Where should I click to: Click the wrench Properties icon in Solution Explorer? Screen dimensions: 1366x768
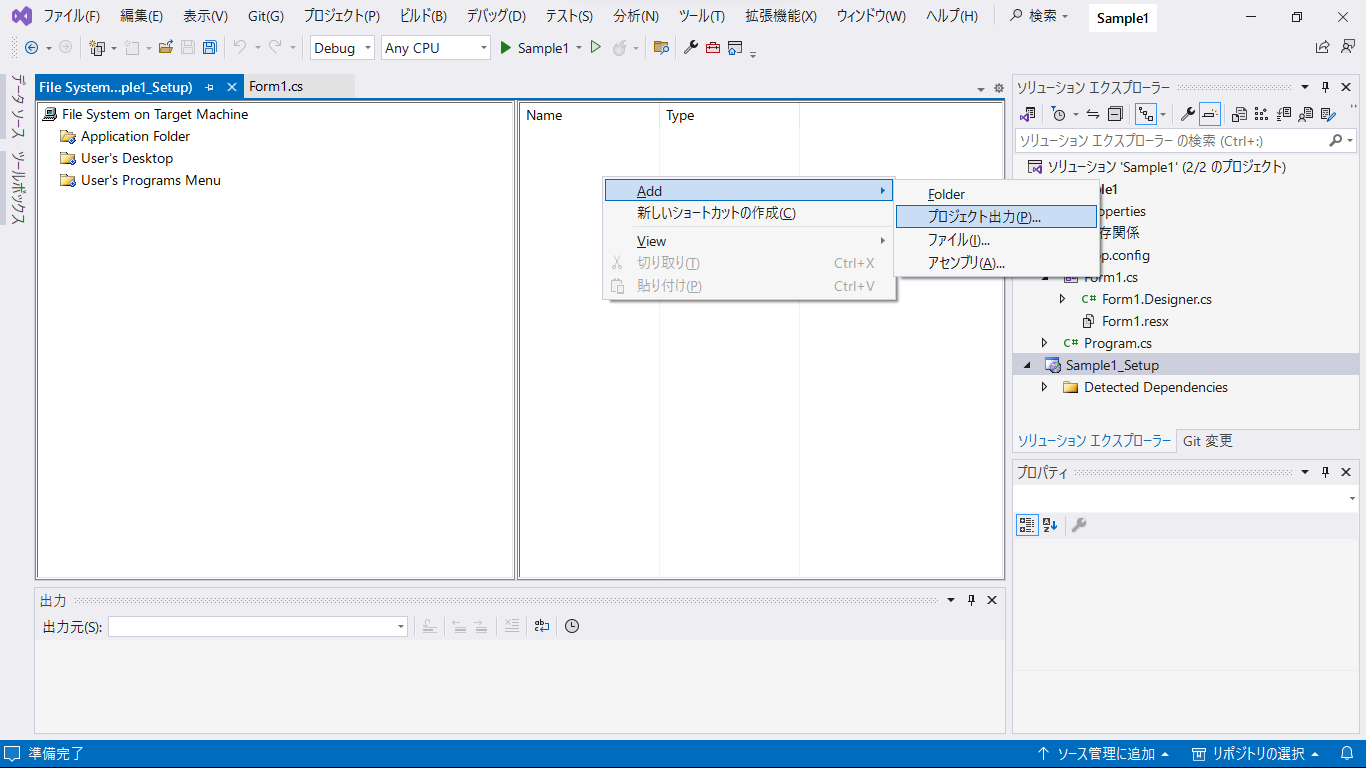tap(1187, 114)
